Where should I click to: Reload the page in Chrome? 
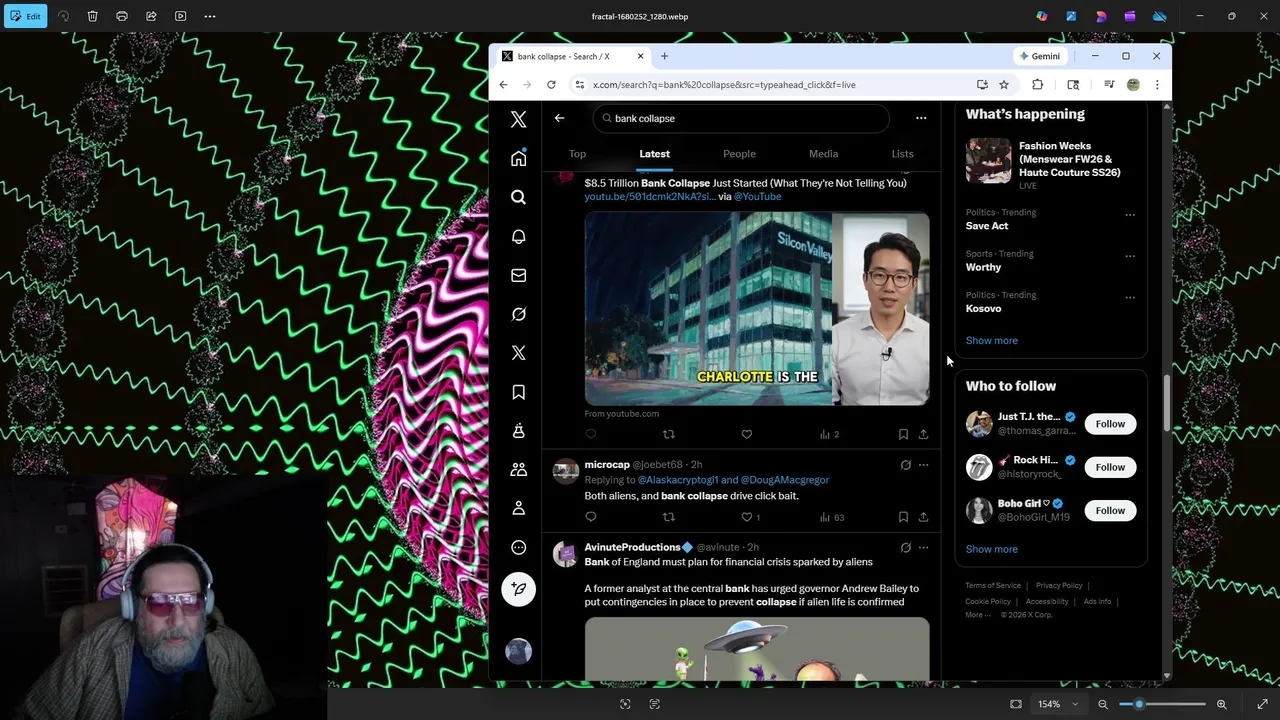[551, 85]
